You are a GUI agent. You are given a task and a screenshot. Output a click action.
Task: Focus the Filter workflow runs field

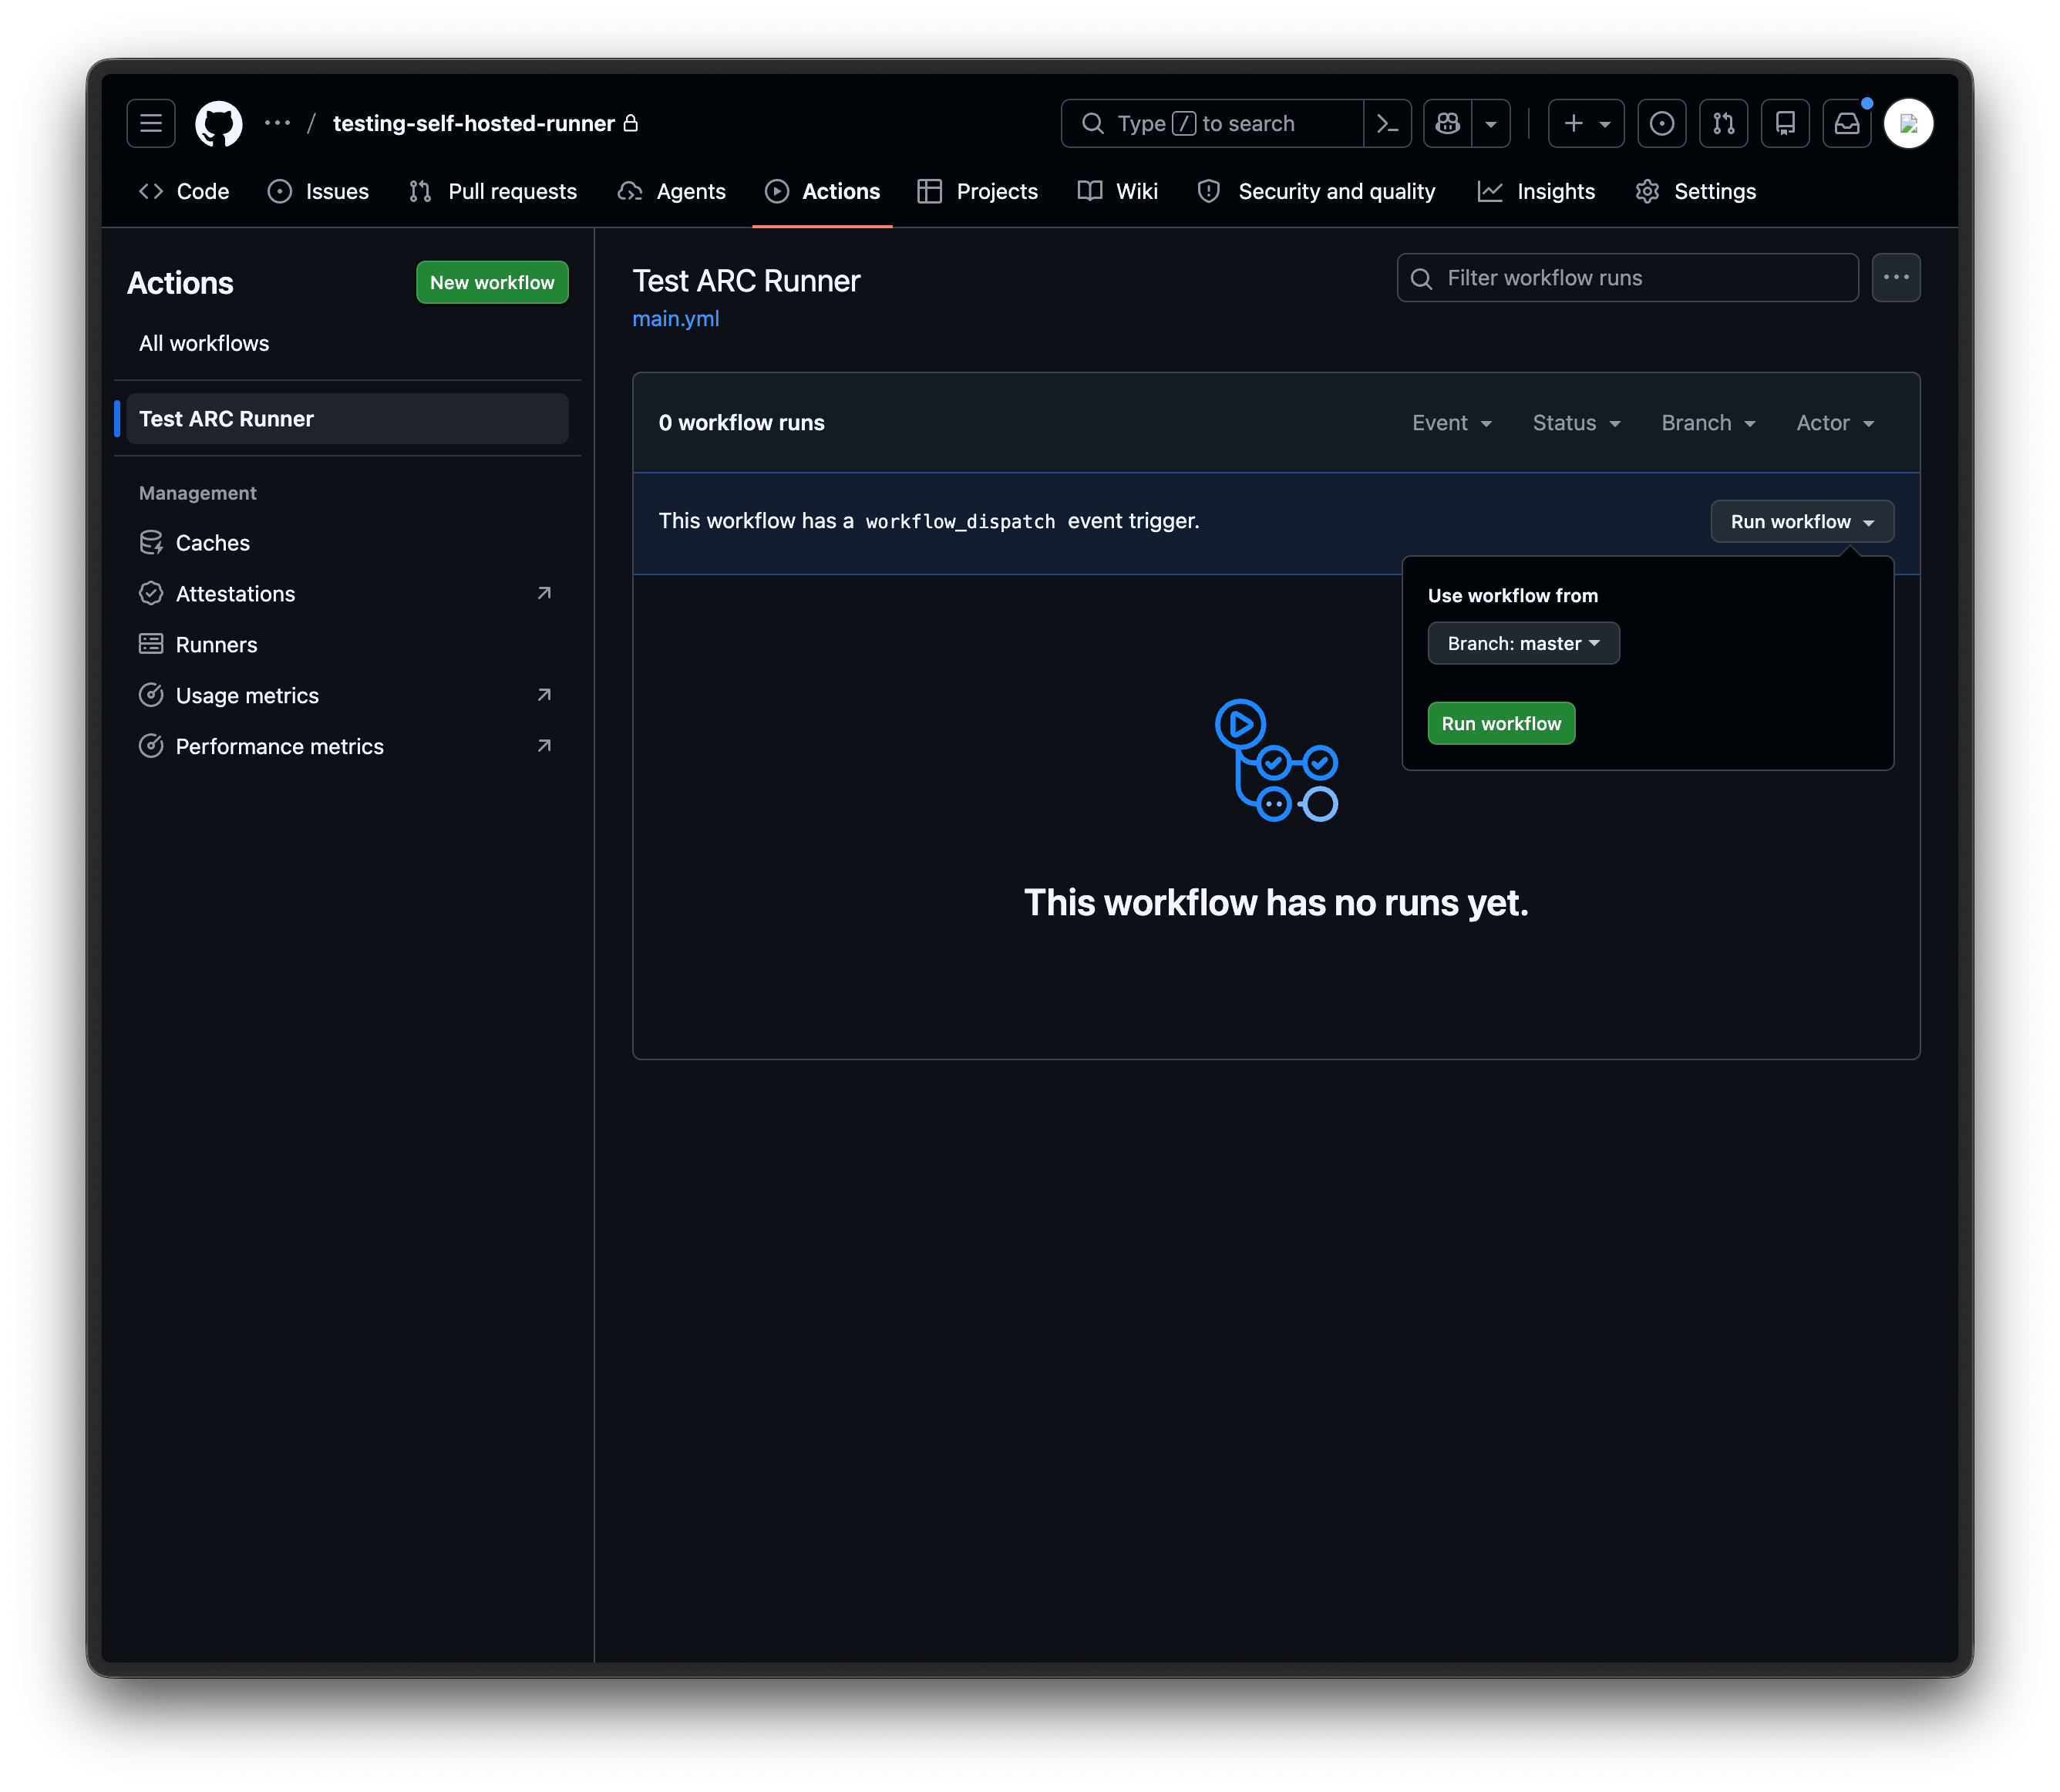pos(1628,278)
